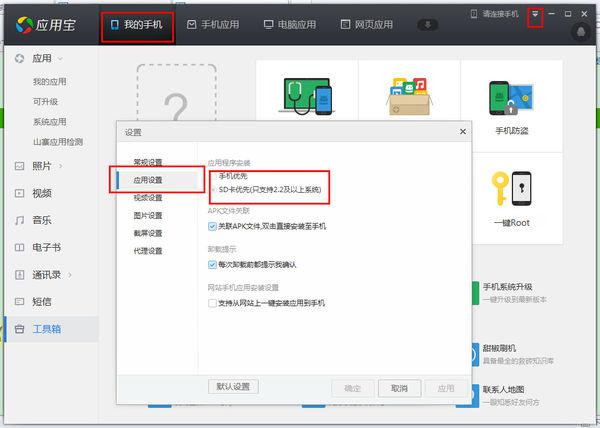Click the 确定 button
The image size is (600, 428).
point(352,389)
